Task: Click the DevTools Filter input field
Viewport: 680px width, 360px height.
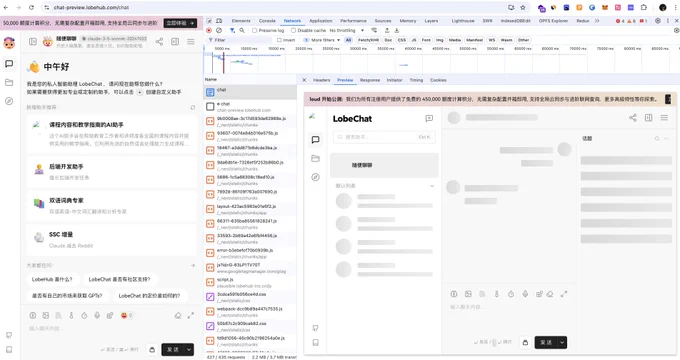Action: [x=241, y=40]
